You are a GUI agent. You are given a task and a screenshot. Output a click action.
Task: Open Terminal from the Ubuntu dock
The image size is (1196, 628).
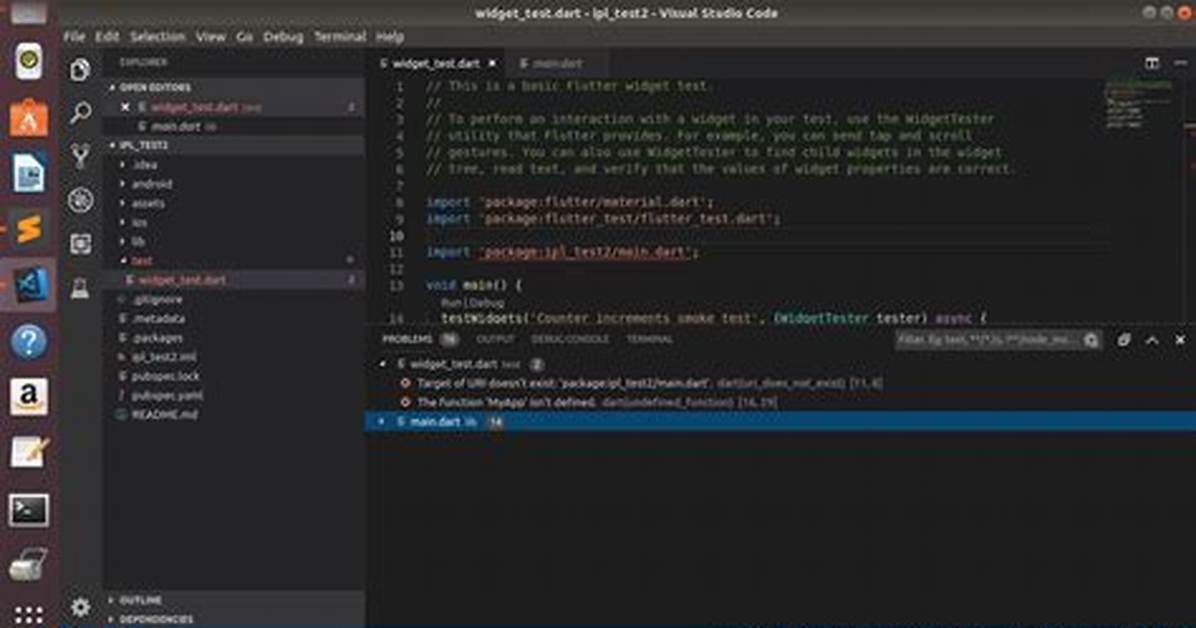tap(28, 510)
